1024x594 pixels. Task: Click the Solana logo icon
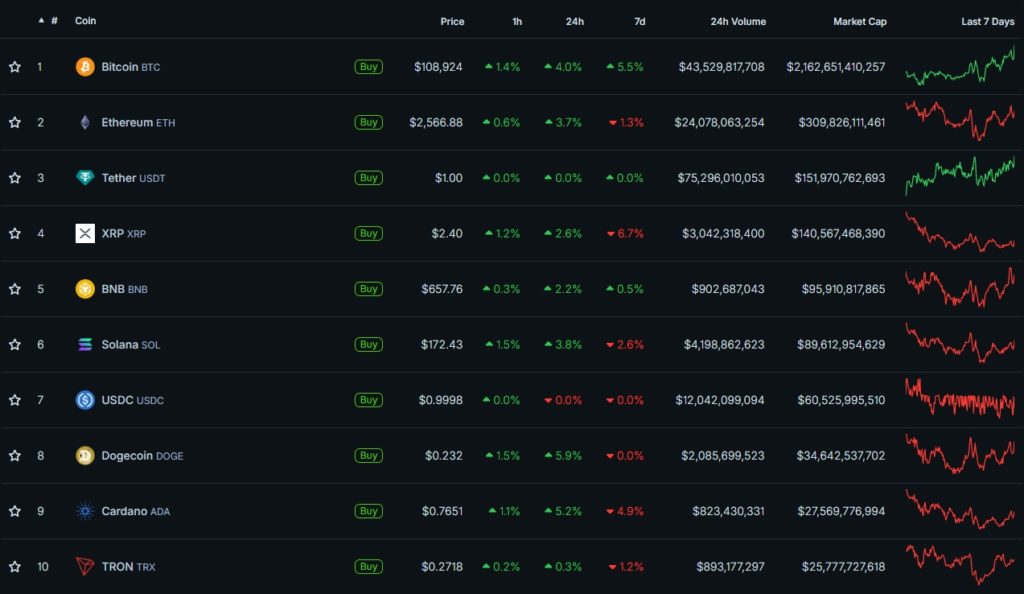coord(85,345)
